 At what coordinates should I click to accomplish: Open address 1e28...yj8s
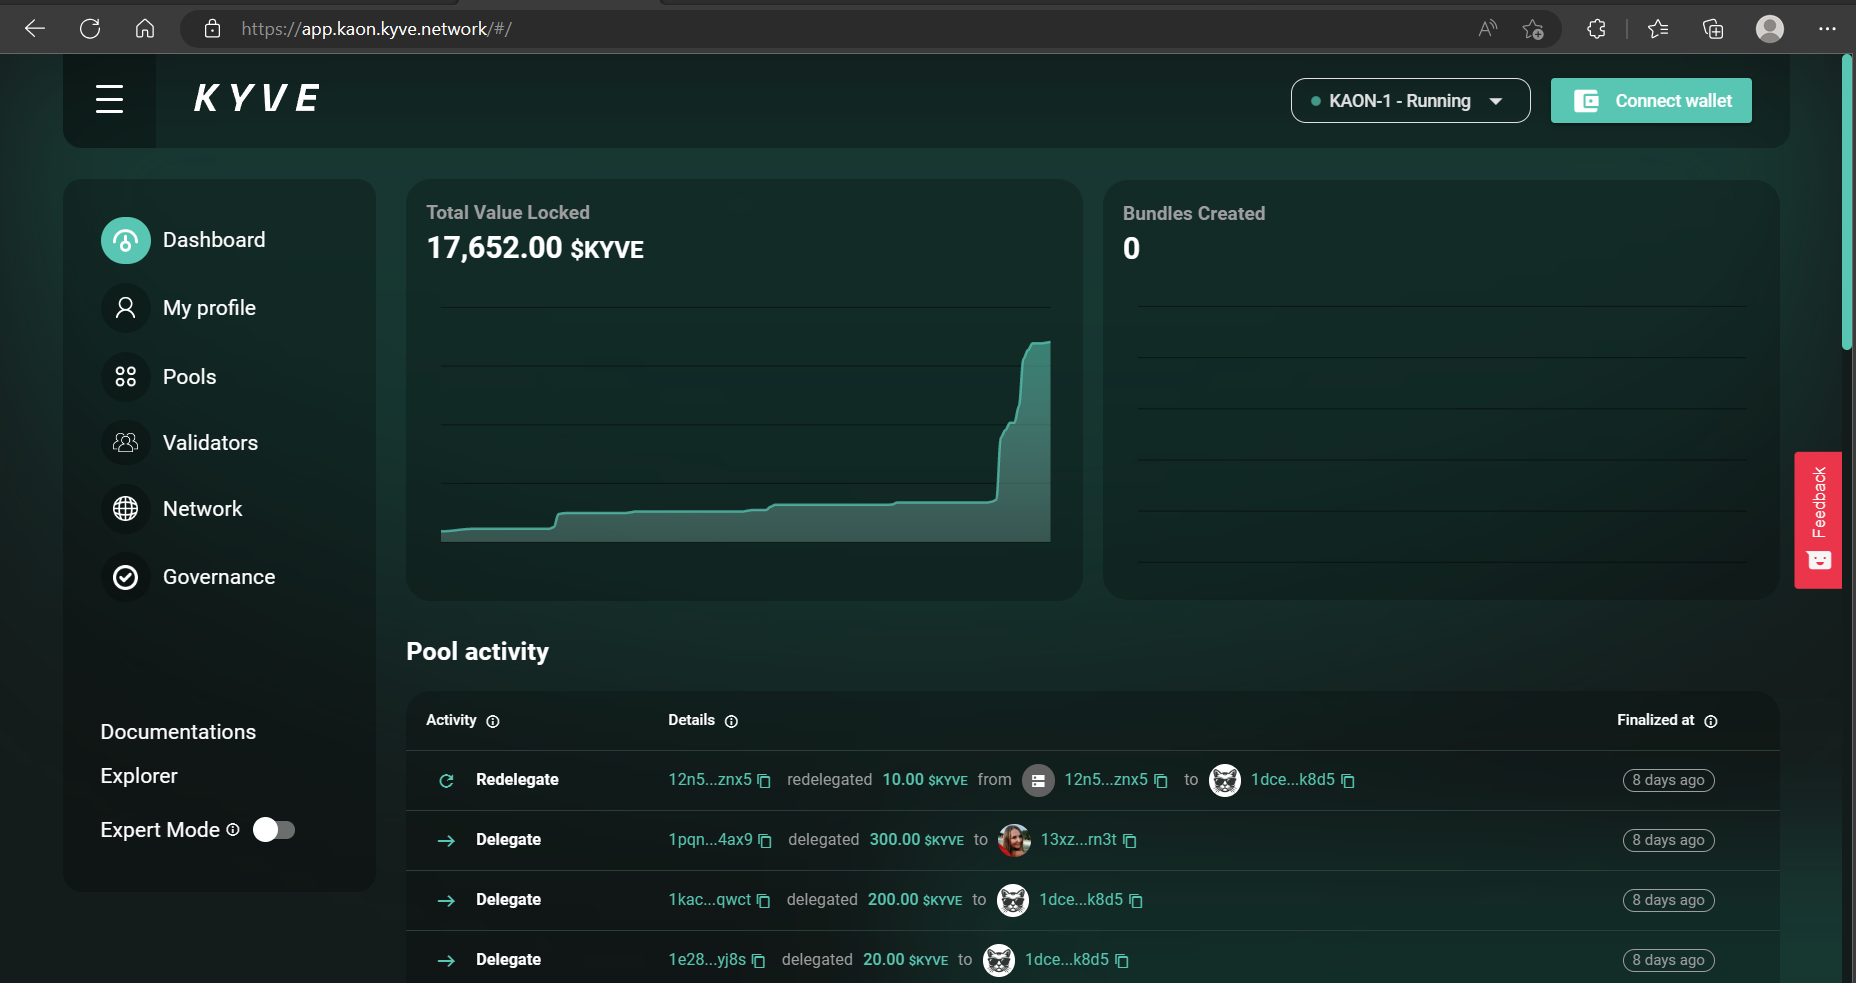click(707, 960)
